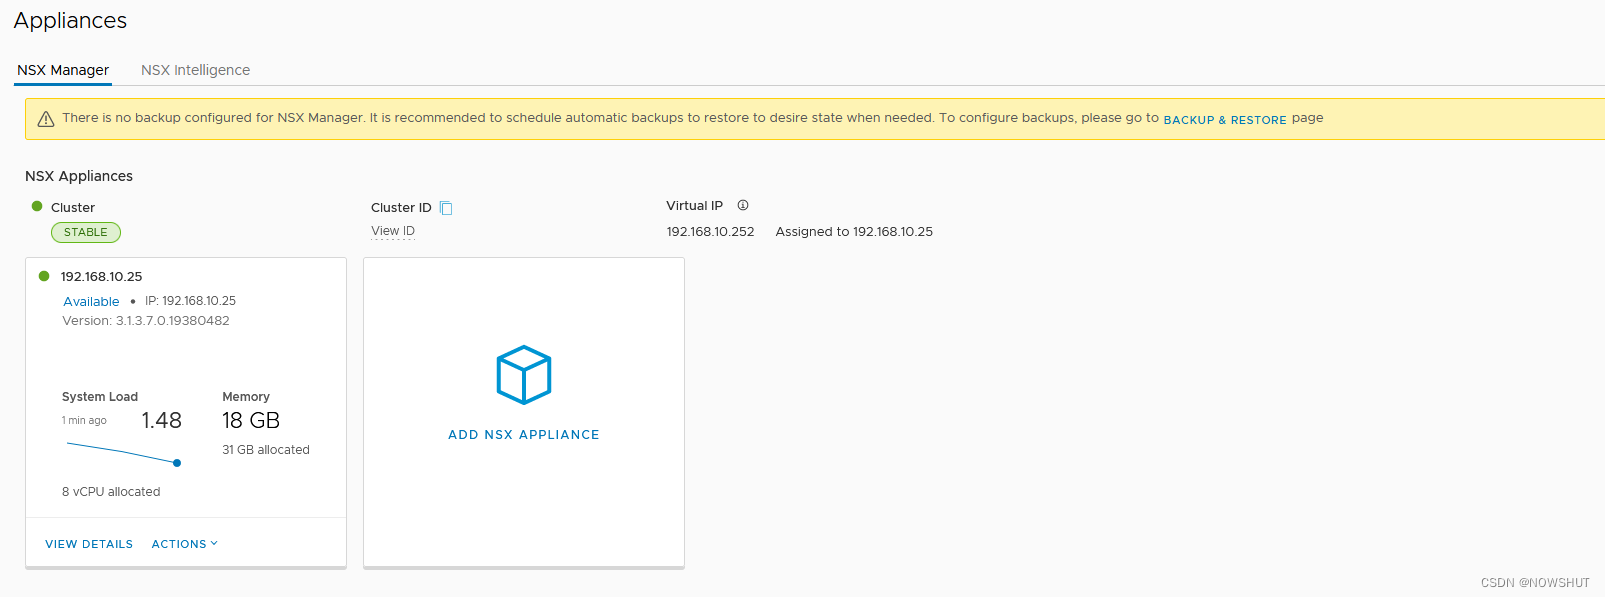1605x597 pixels.
Task: Click the Memory label
Action: tap(246, 397)
